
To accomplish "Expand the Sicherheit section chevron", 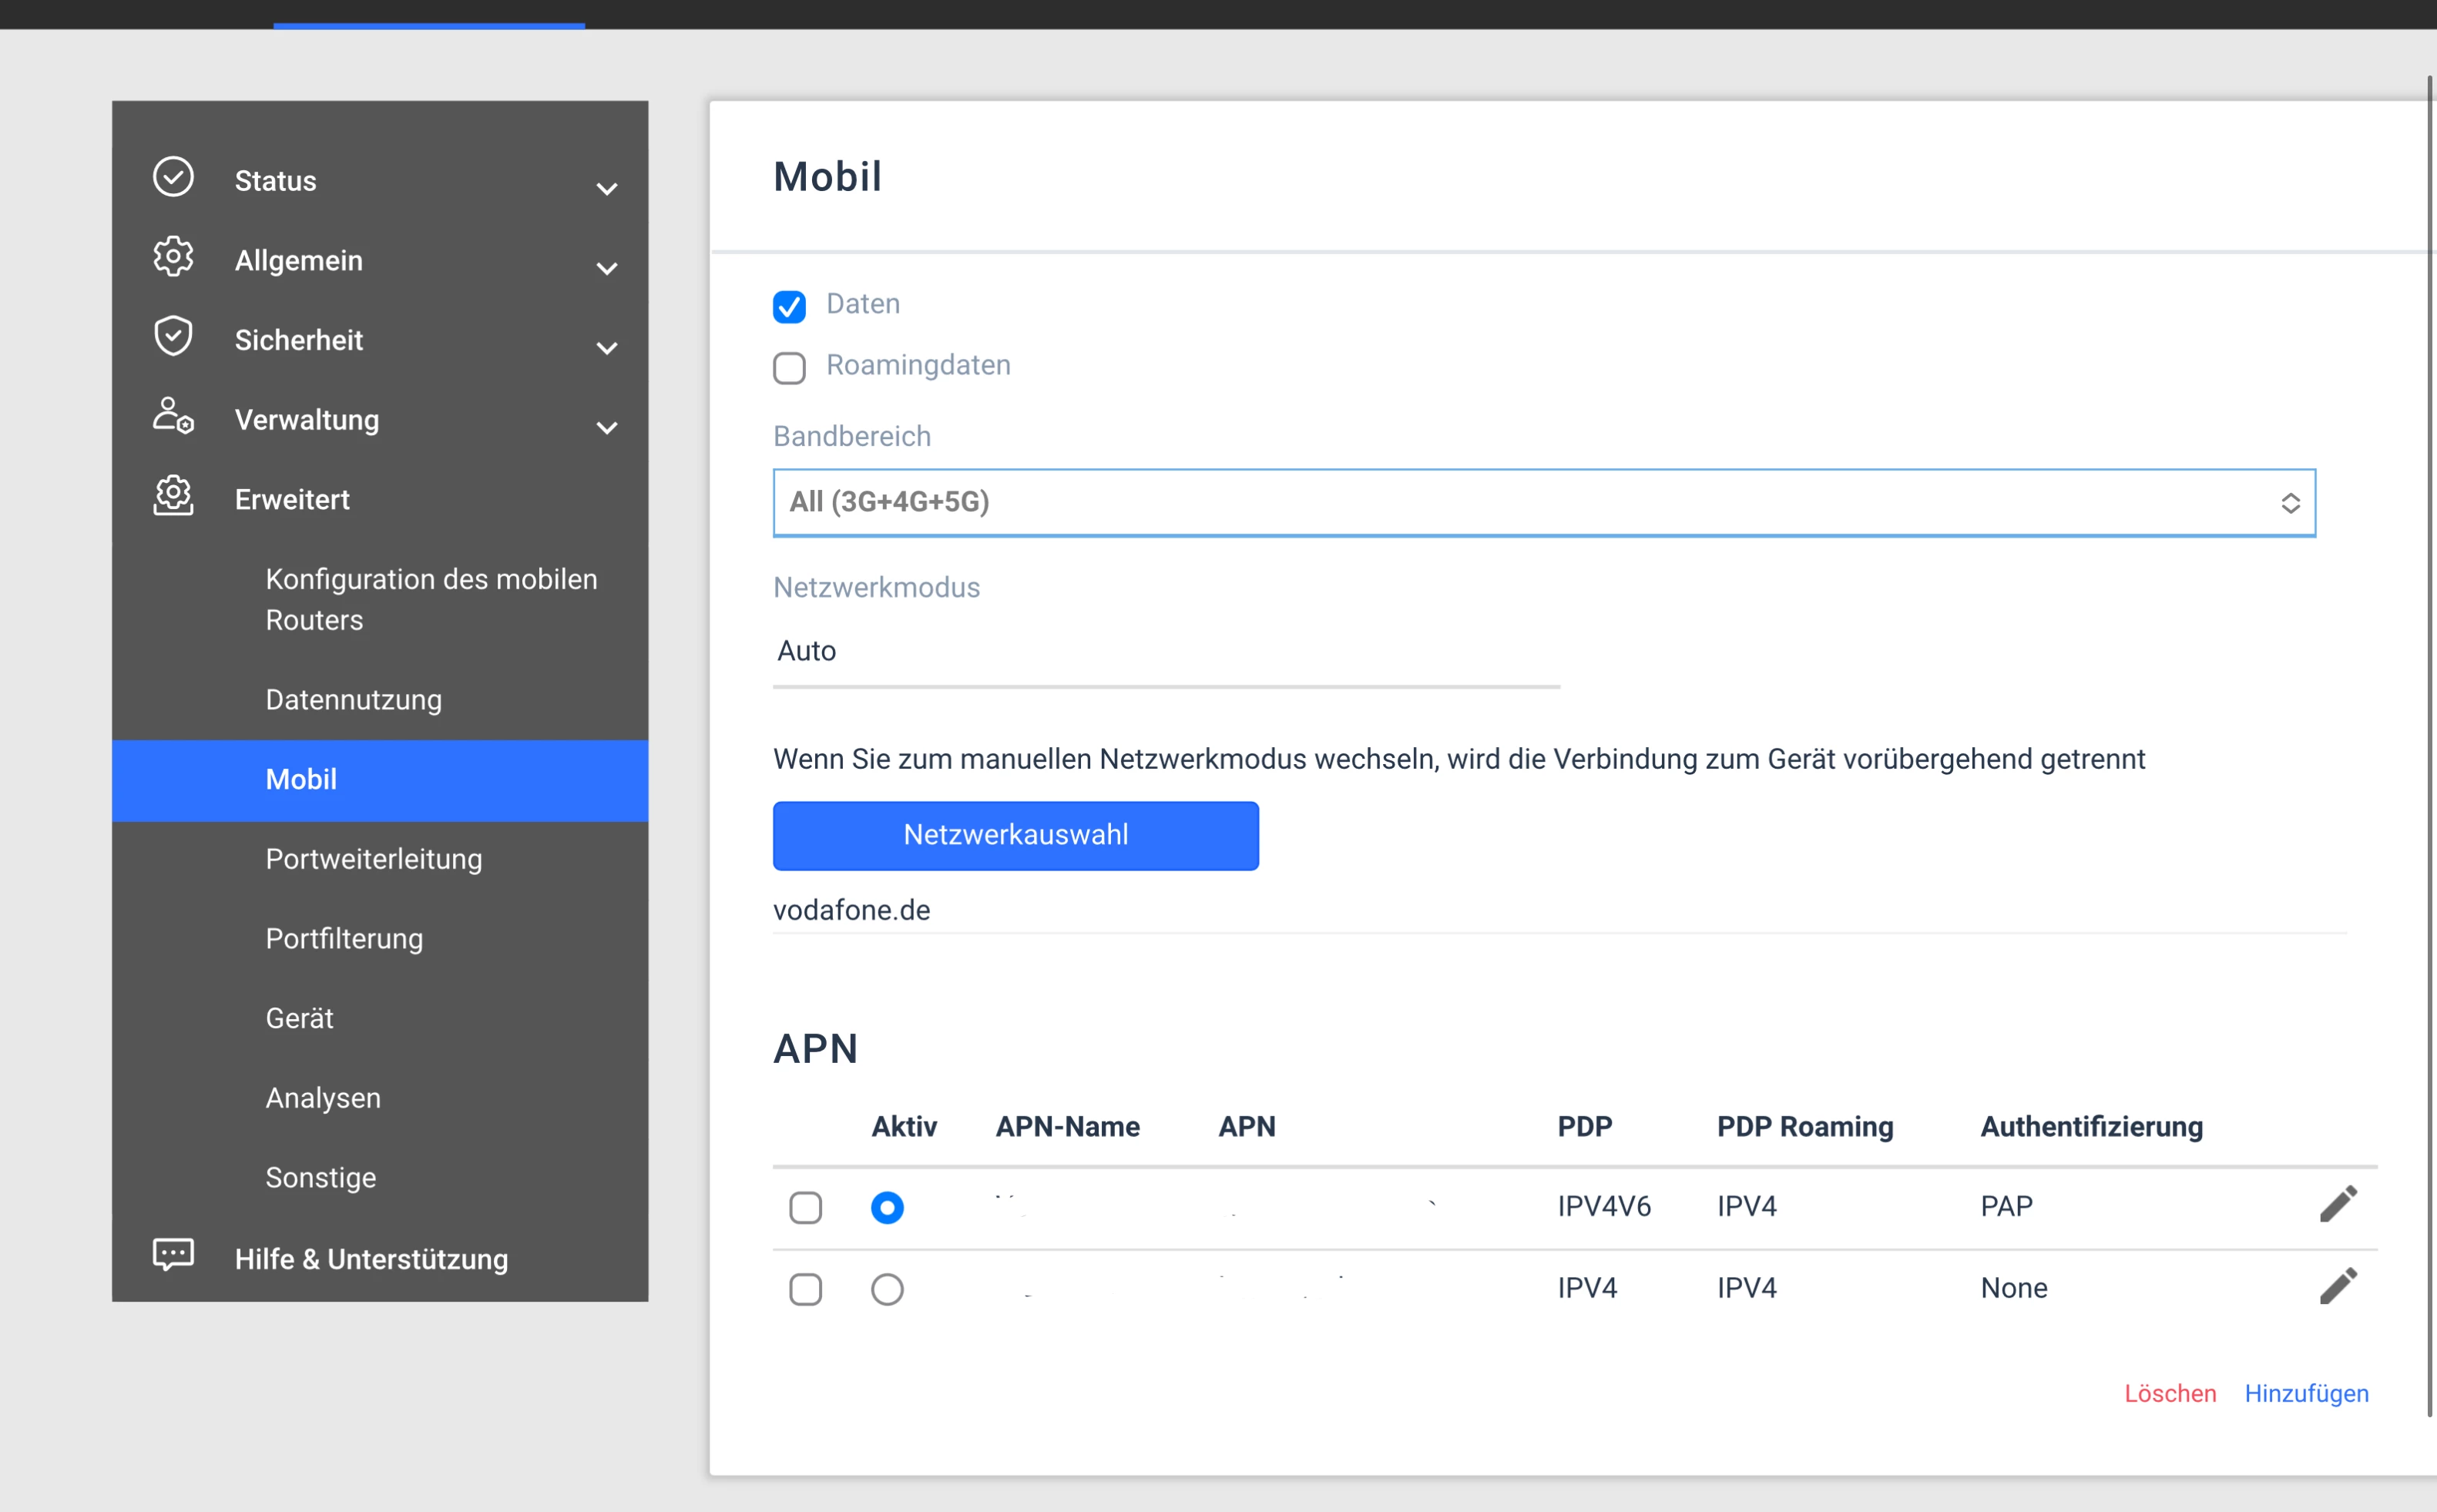I will 606,348.
